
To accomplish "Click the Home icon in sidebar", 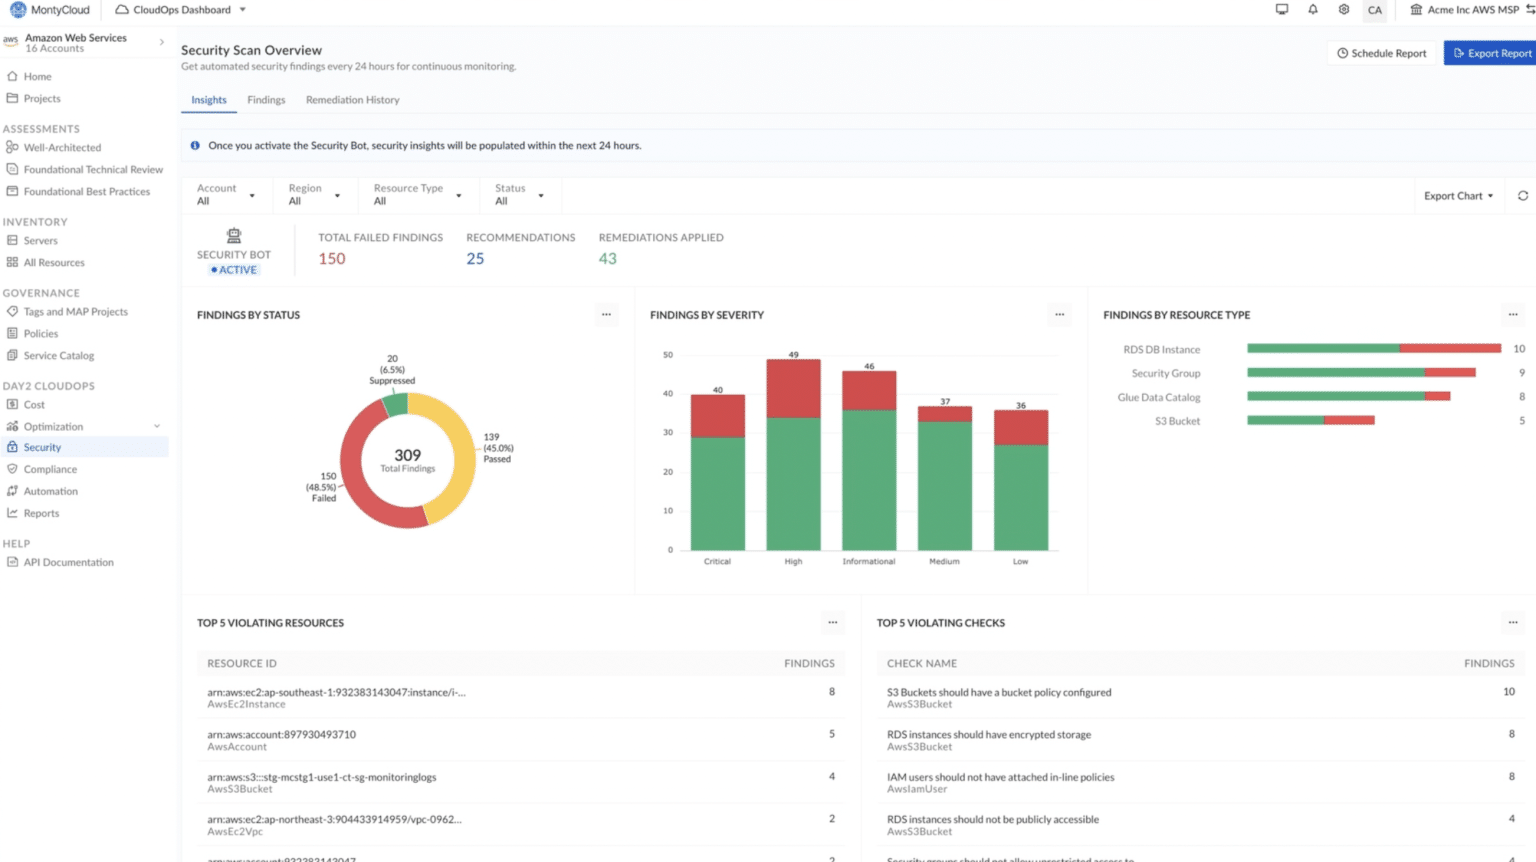I will [x=12, y=76].
